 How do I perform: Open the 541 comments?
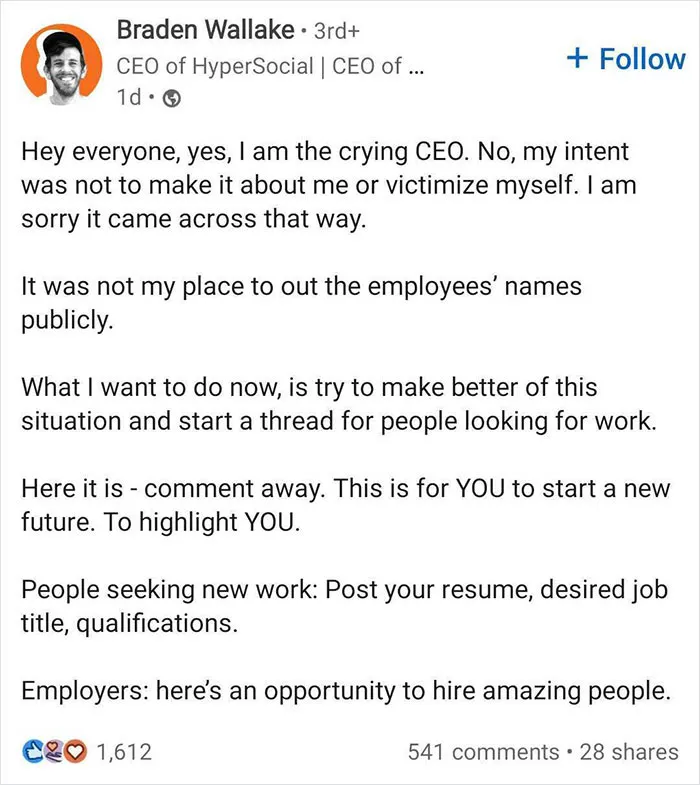(x=483, y=752)
